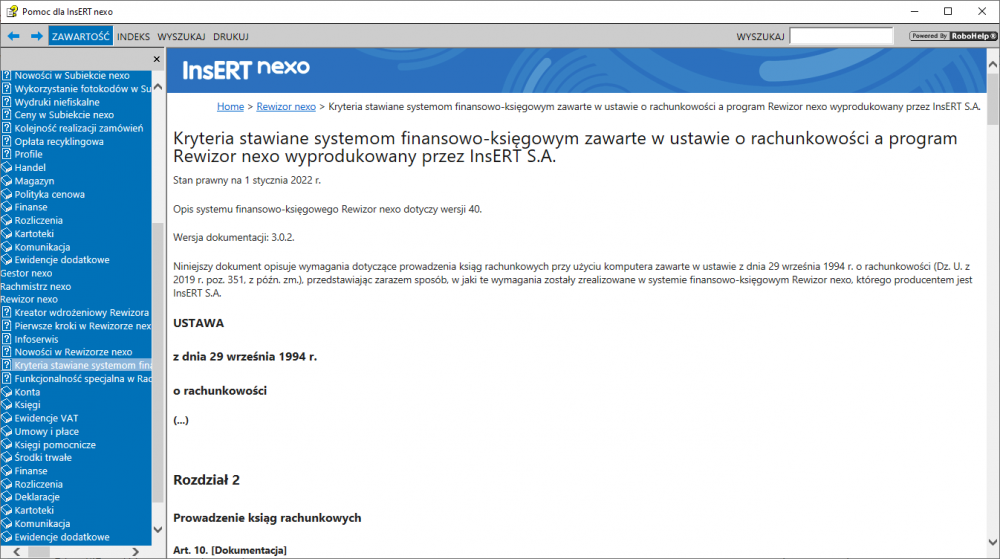Focus the WYSZUKAJ search input field
This screenshot has width=1000, height=559.
tap(840, 36)
